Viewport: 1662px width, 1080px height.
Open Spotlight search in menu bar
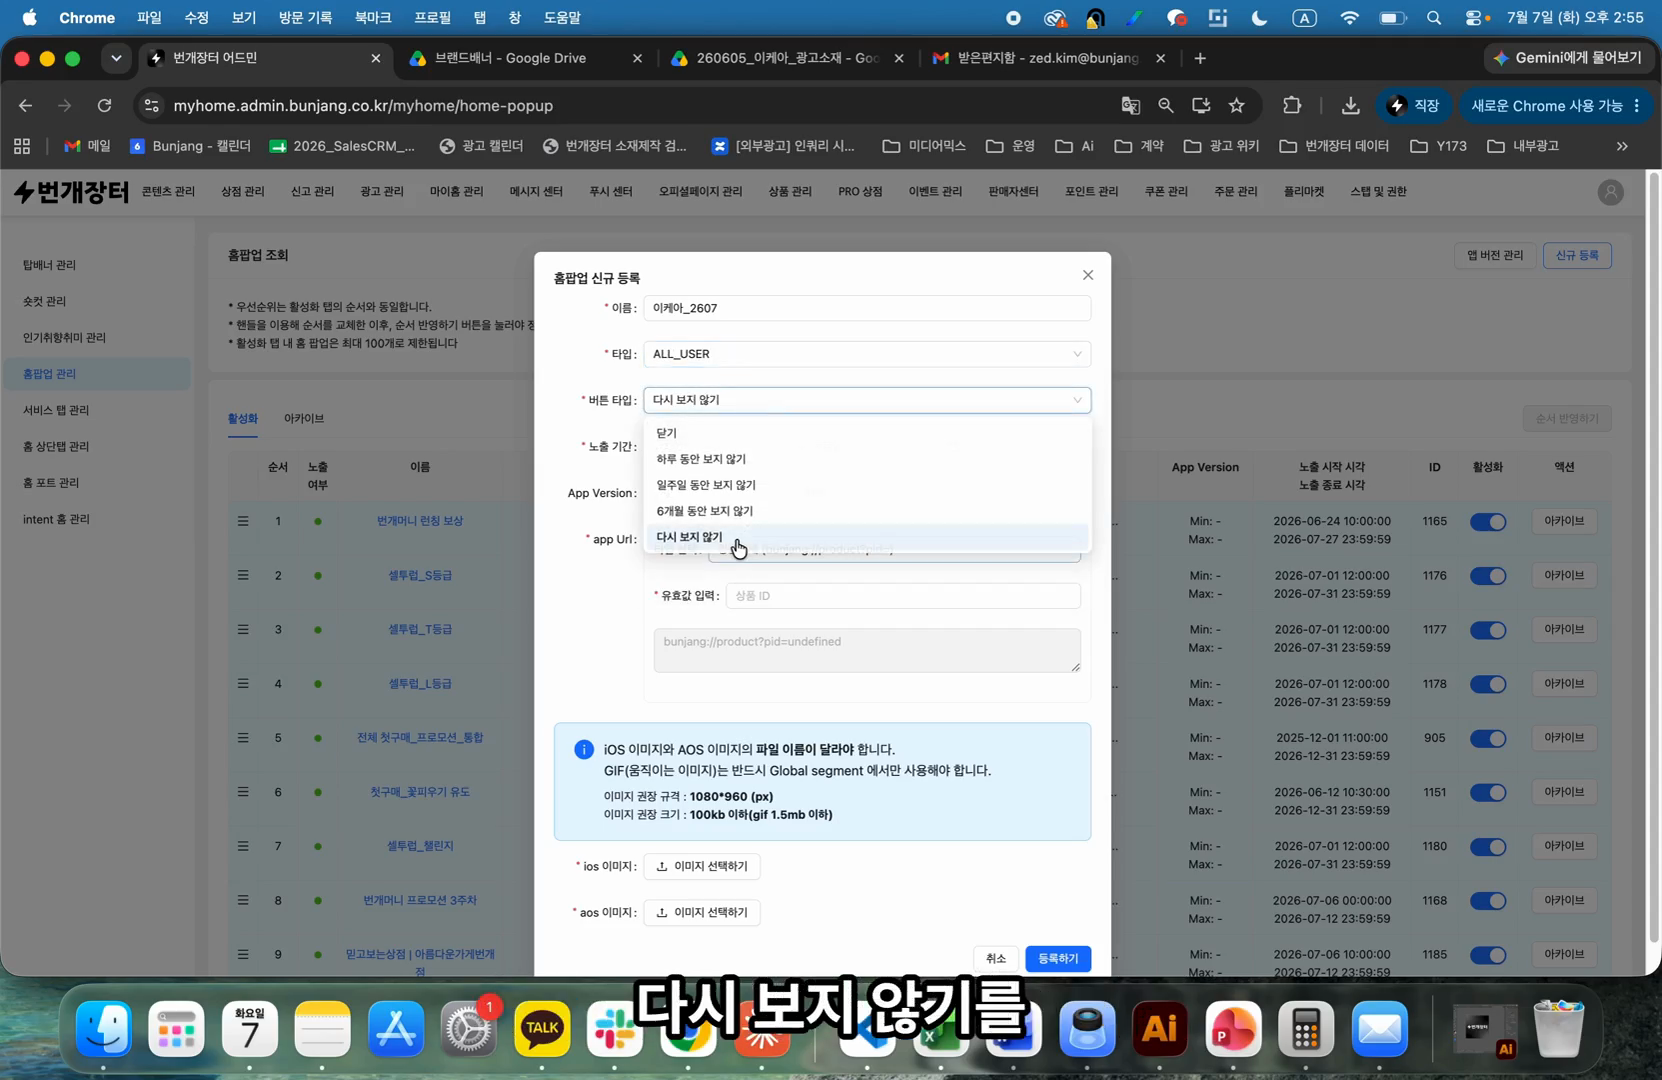click(x=1434, y=18)
